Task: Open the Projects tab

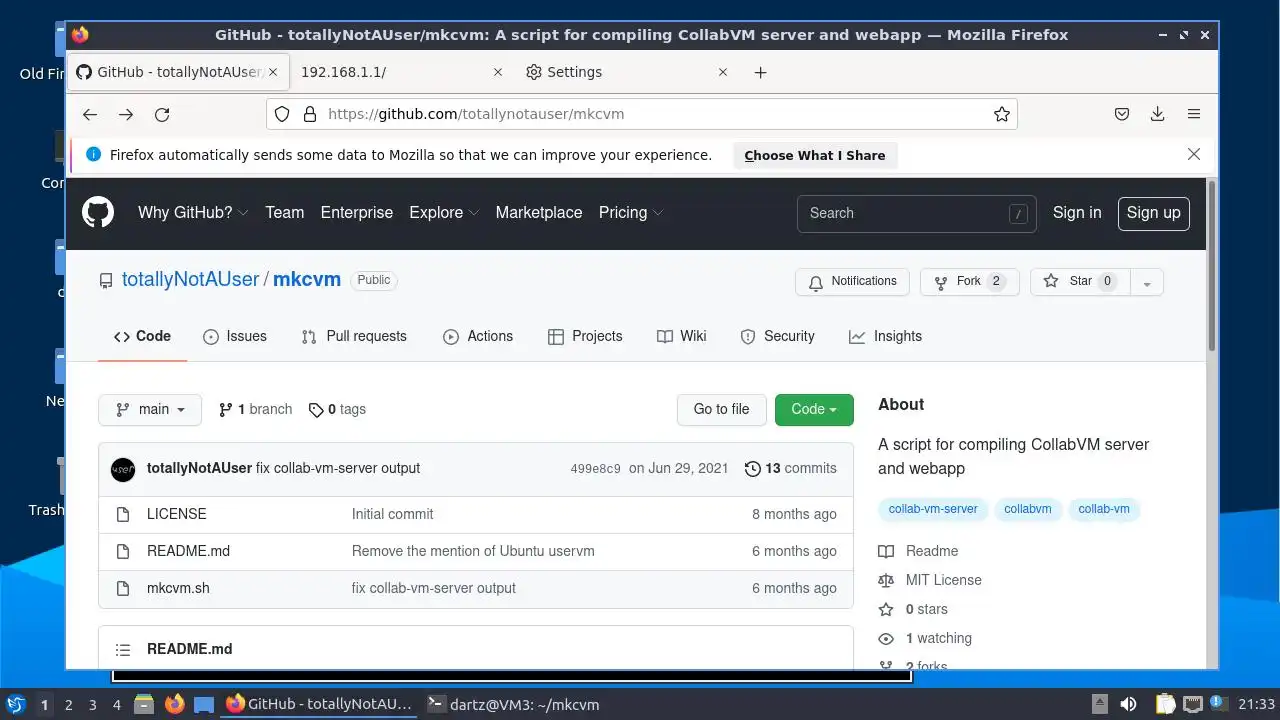Action: click(585, 336)
